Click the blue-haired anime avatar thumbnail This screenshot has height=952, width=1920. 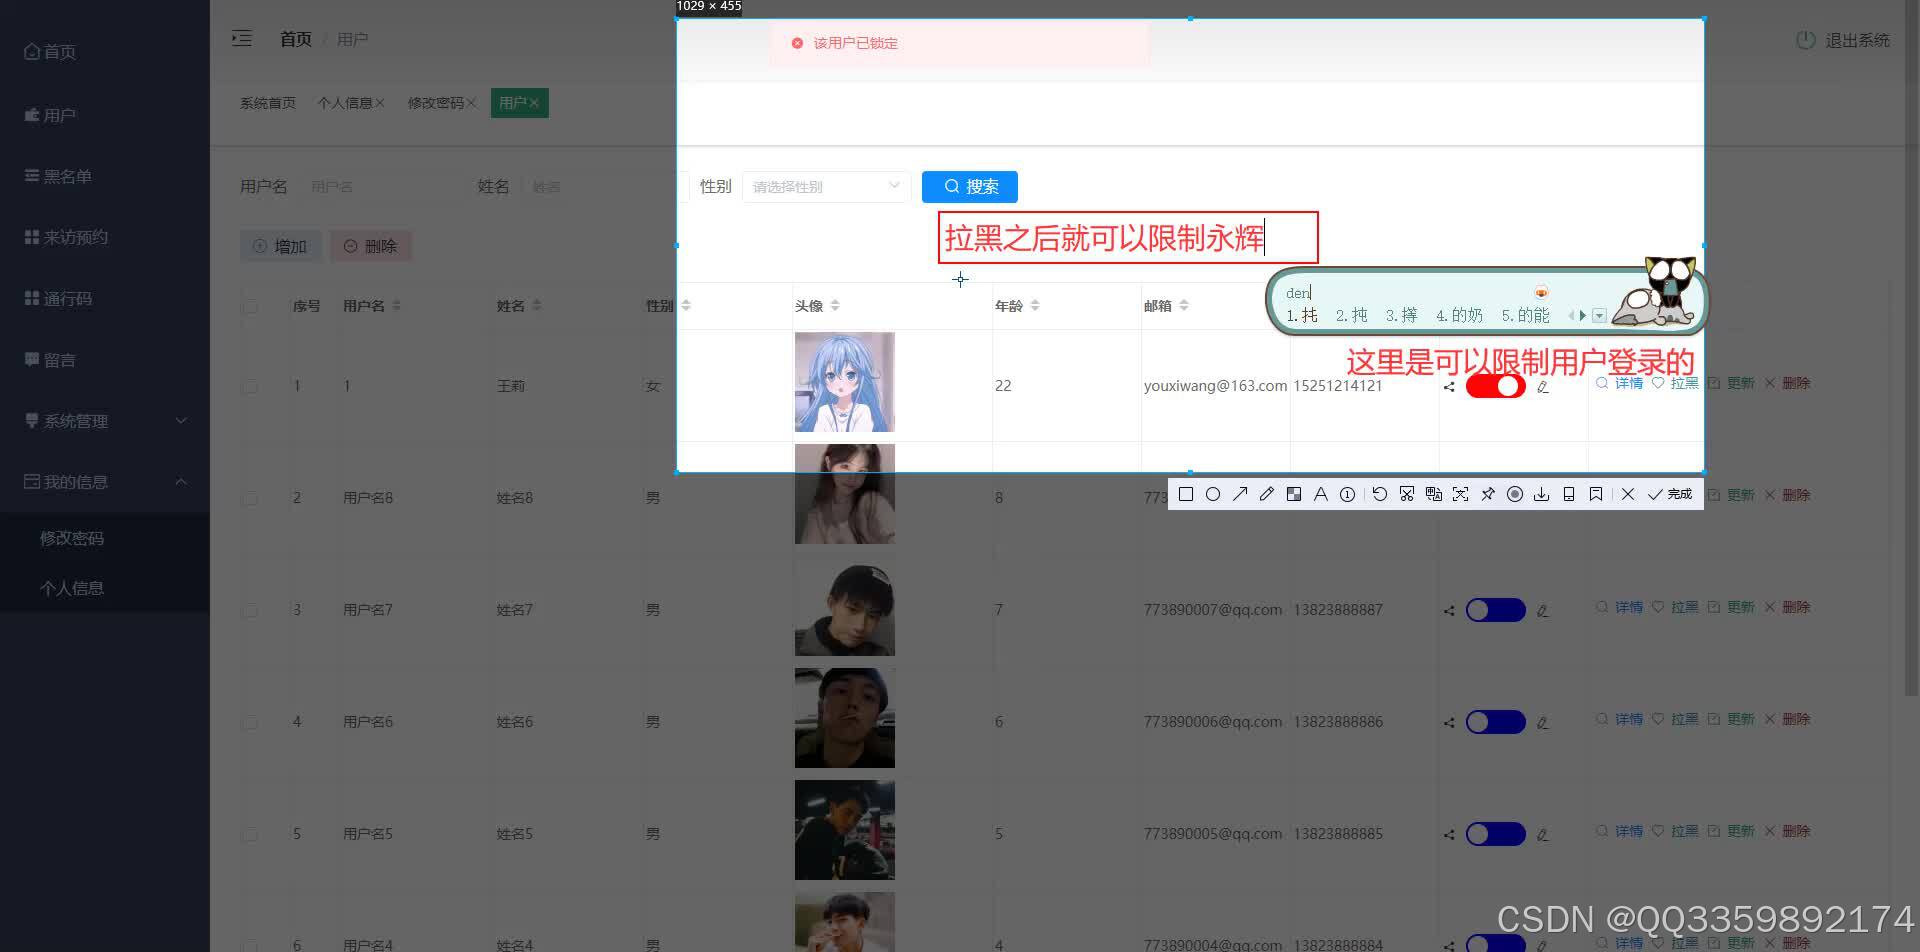[x=844, y=382]
